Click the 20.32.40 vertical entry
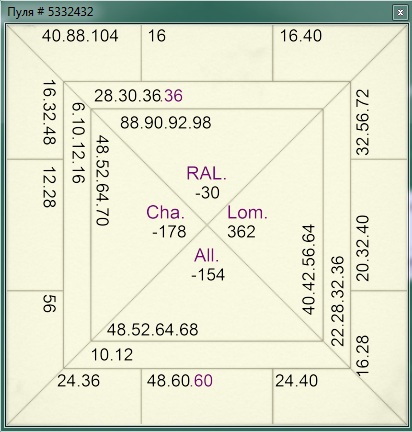The height and width of the screenshot is (432, 412). [363, 248]
